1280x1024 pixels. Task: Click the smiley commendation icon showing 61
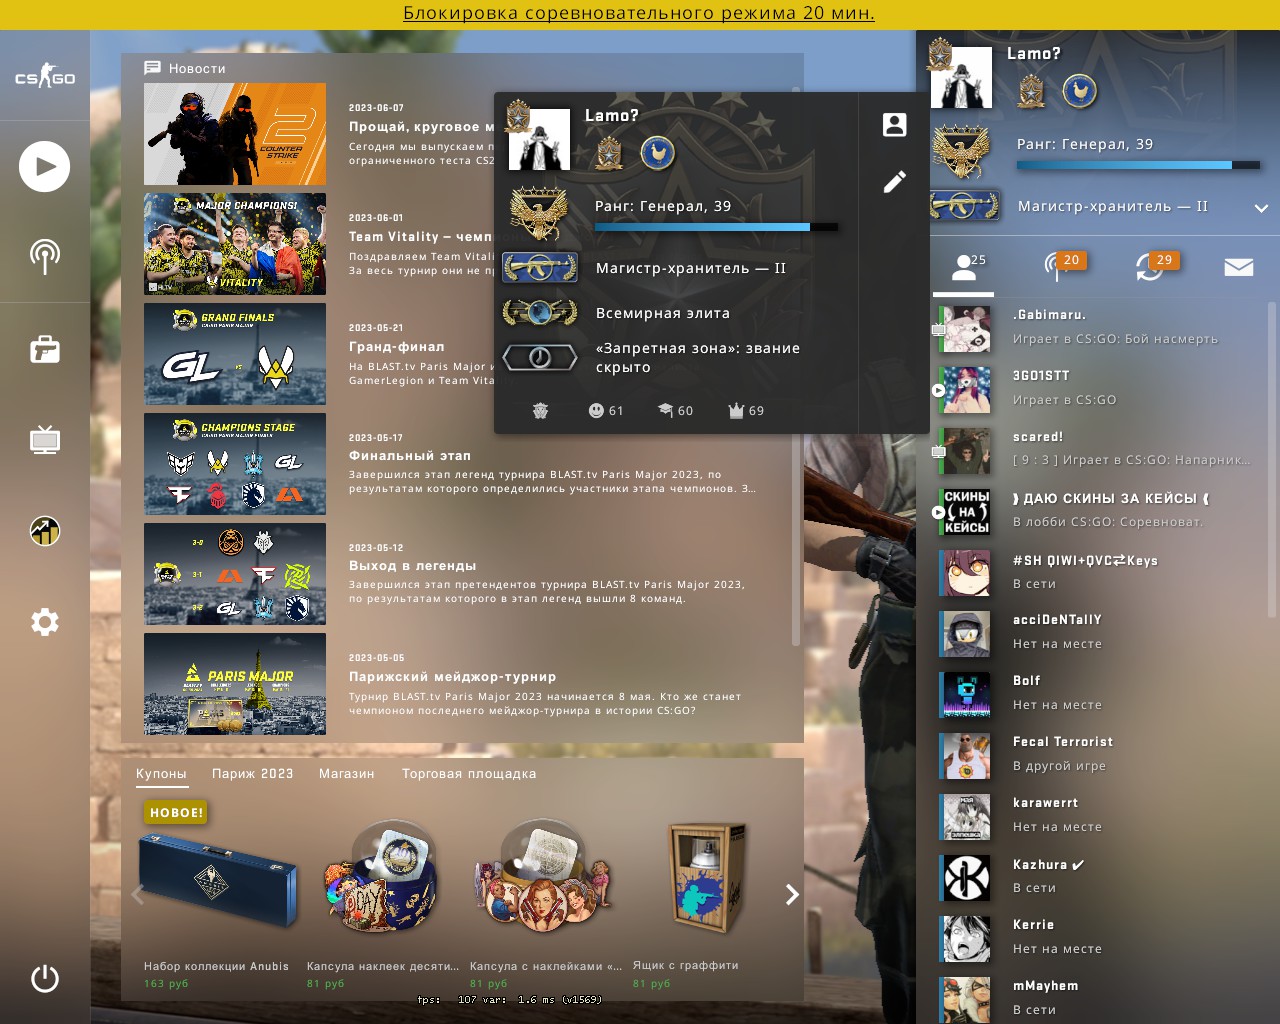pyautogui.click(x=605, y=410)
